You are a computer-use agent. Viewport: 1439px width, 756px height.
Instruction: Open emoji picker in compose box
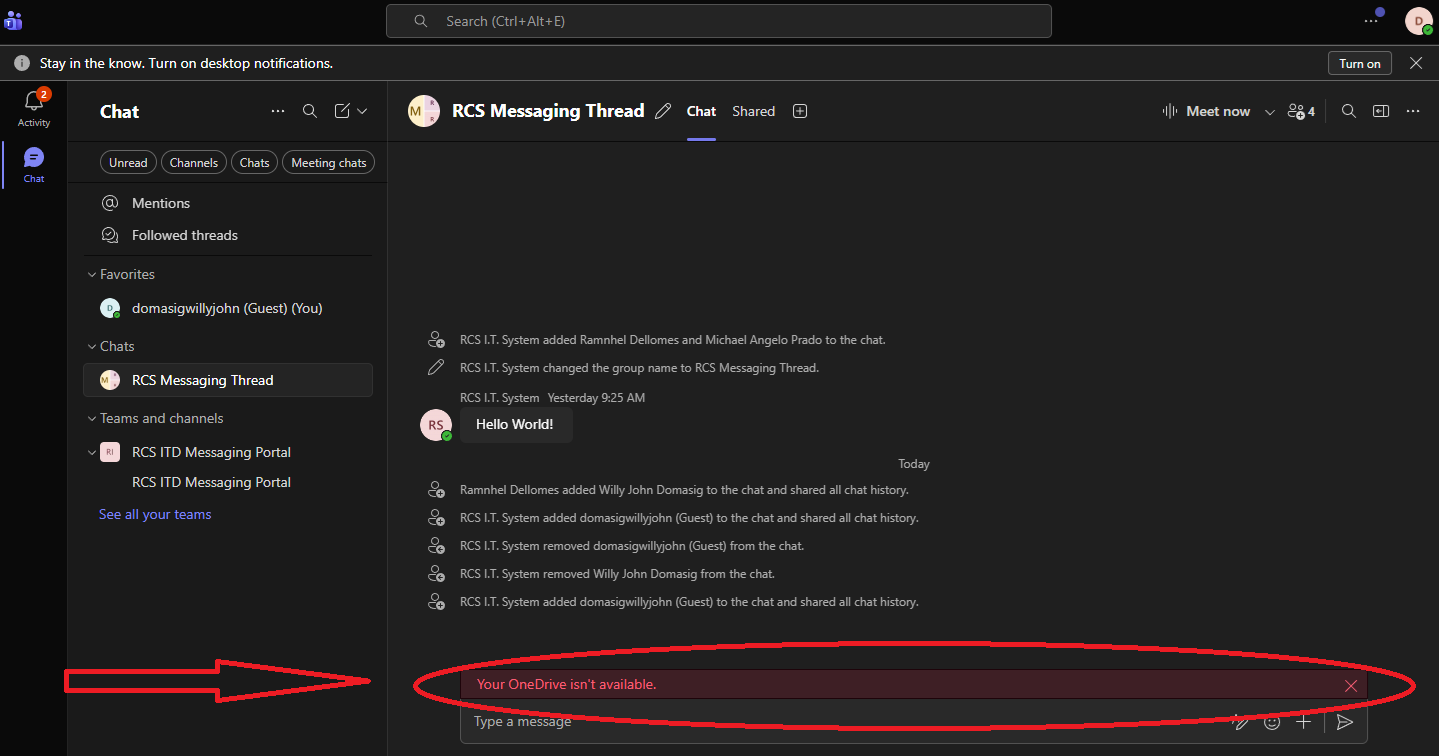[1272, 721]
